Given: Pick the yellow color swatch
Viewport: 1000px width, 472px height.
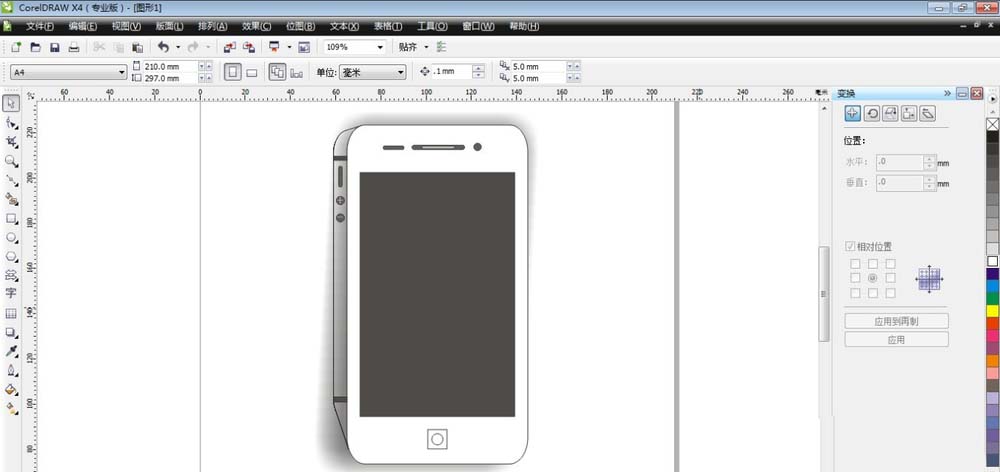Looking at the screenshot, I should [992, 311].
